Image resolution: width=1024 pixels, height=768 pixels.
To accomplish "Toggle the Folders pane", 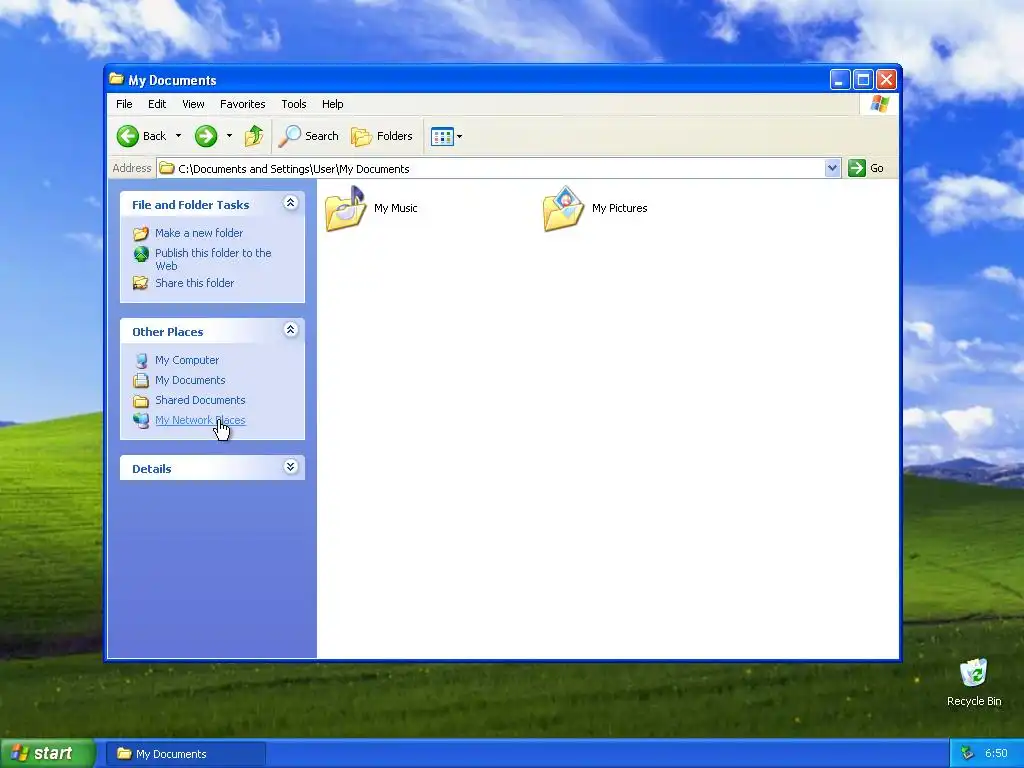I will tap(382, 136).
